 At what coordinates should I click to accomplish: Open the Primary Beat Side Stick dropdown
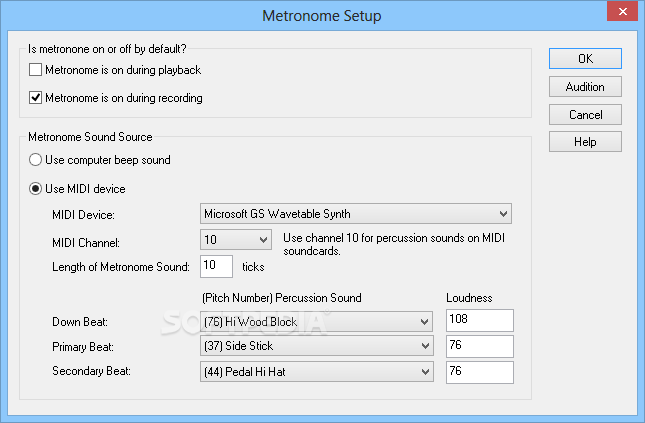(316, 346)
